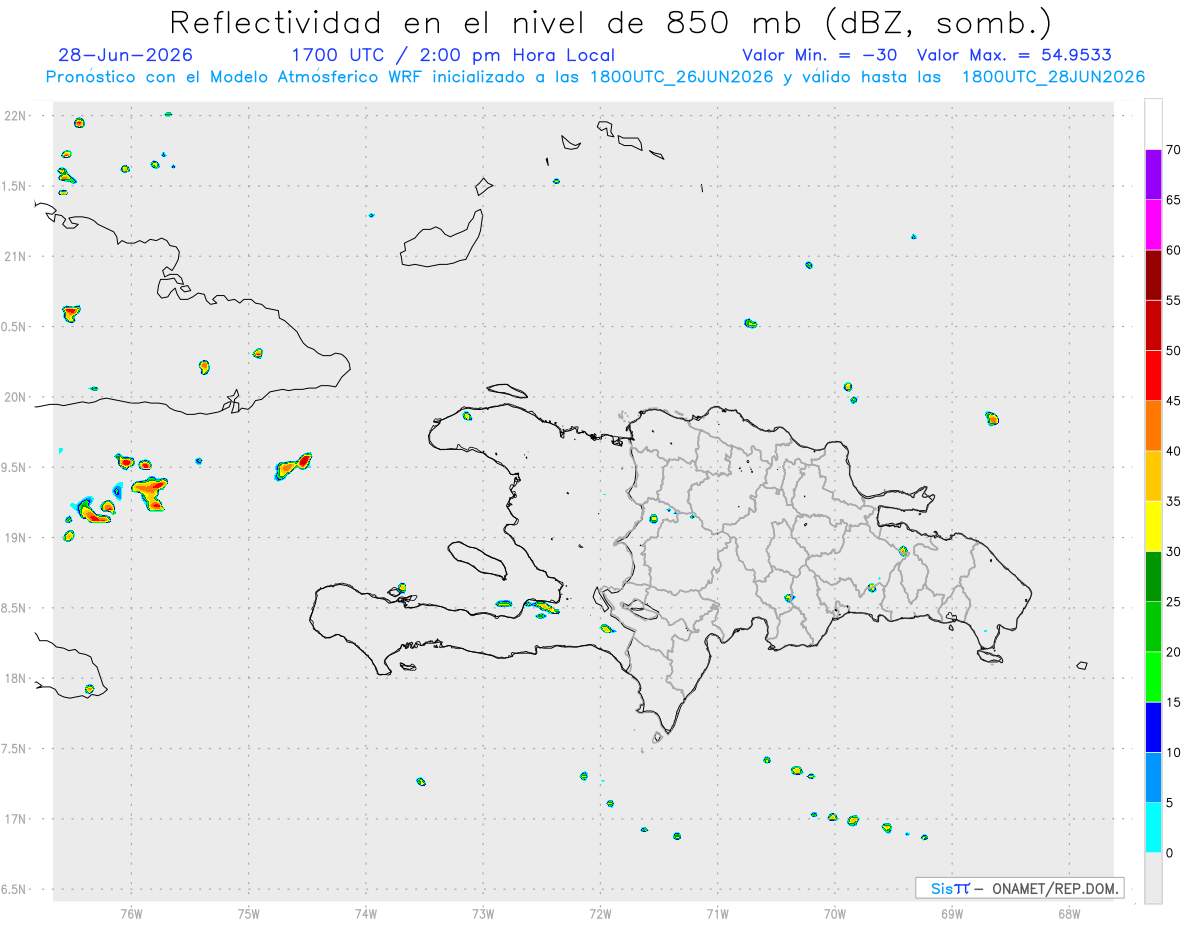The image size is (1200, 927).
Task: Select the dark red 55–60 dBZ band
Action: tap(1153, 275)
